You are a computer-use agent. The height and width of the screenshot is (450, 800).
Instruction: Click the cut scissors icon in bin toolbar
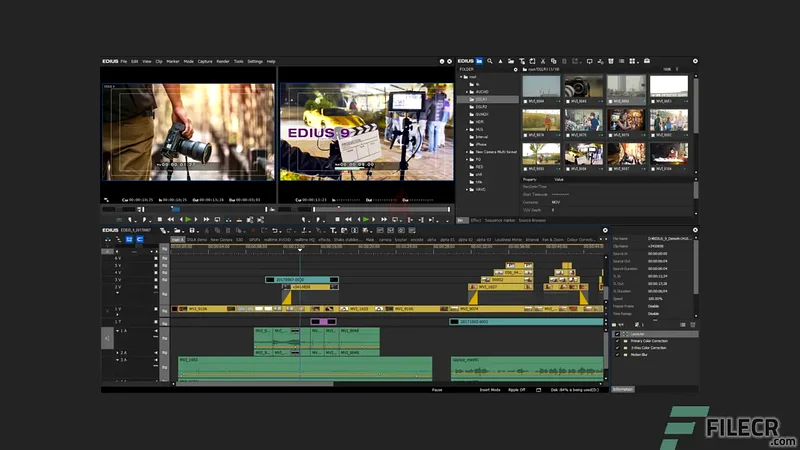(x=543, y=61)
